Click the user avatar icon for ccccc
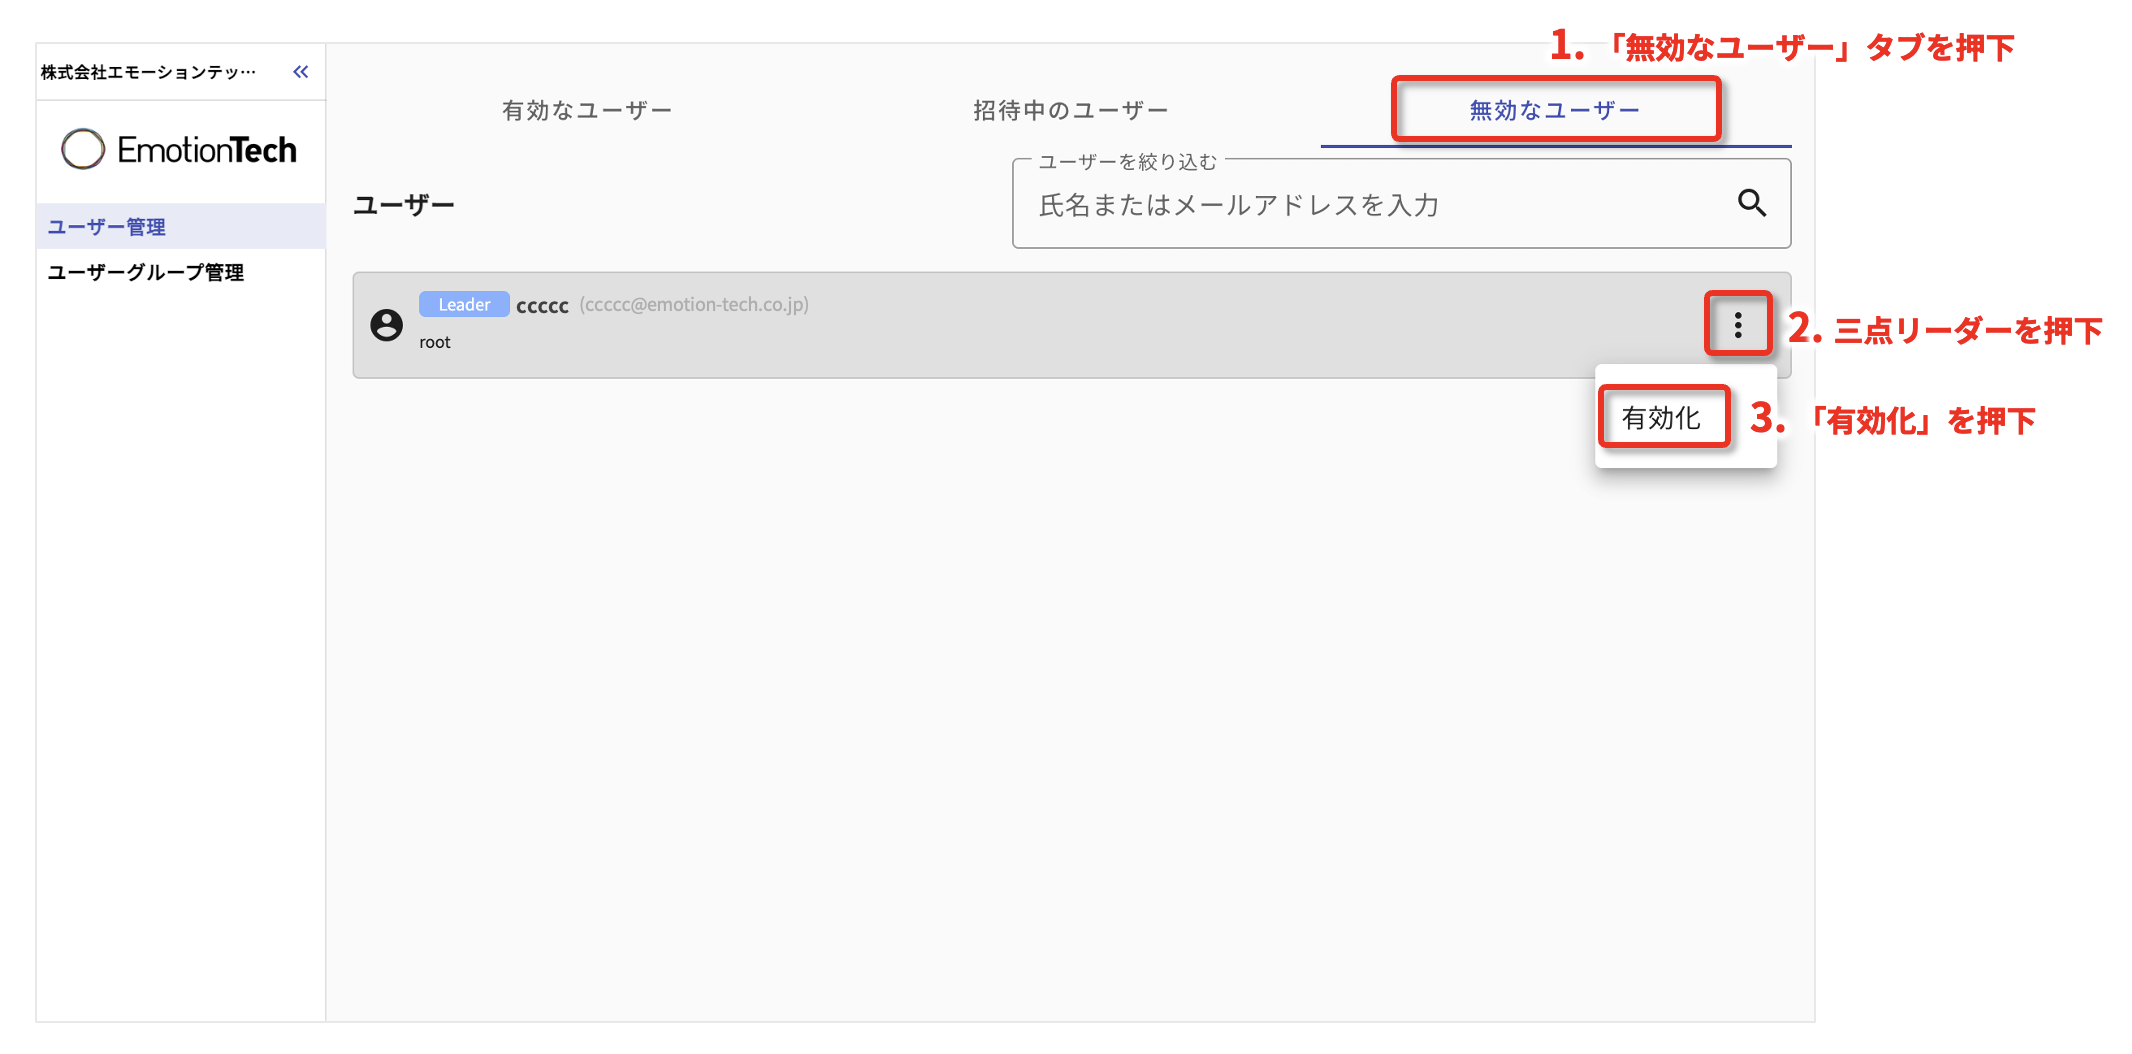The image size is (2132, 1054). click(x=386, y=325)
